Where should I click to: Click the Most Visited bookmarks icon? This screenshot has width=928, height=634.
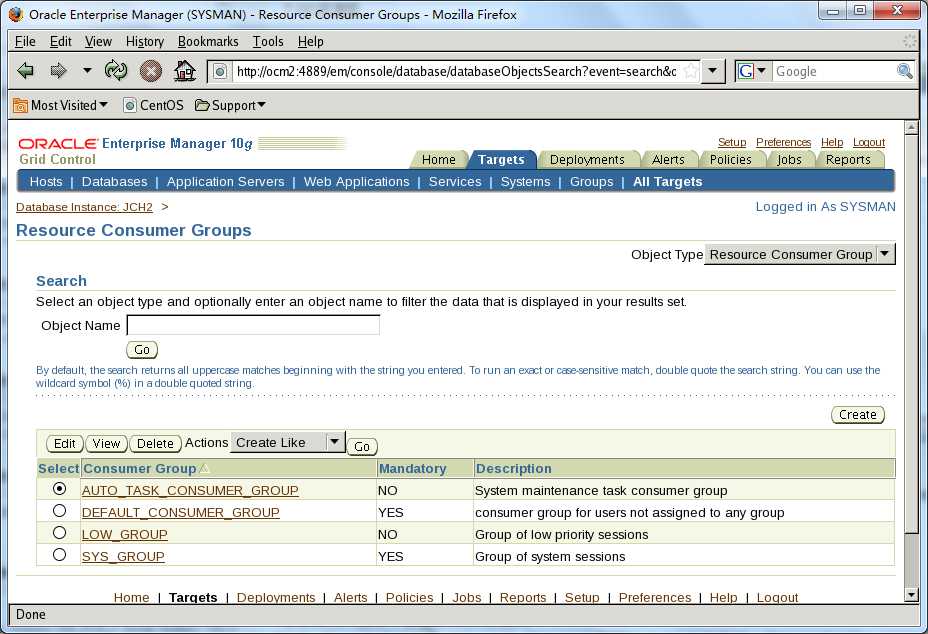[x=20, y=105]
